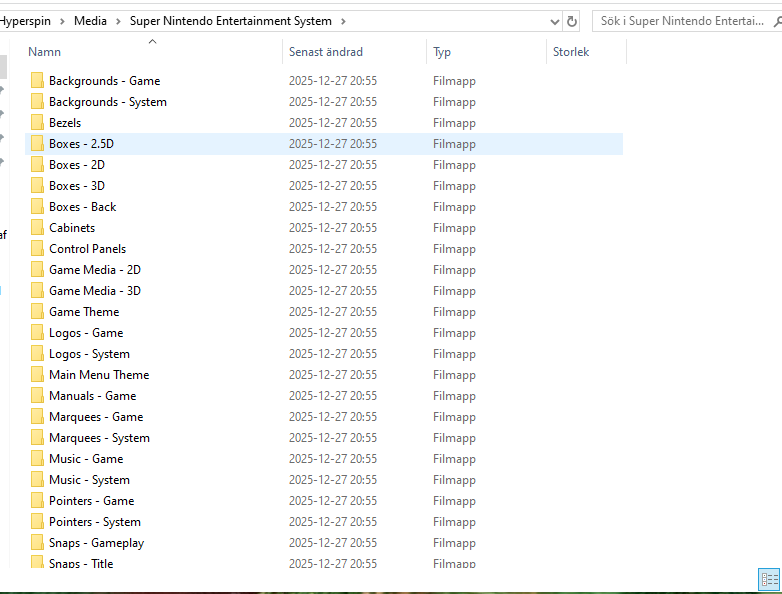Select the Snaps - Gameplay folder

pyautogui.click(x=96, y=543)
